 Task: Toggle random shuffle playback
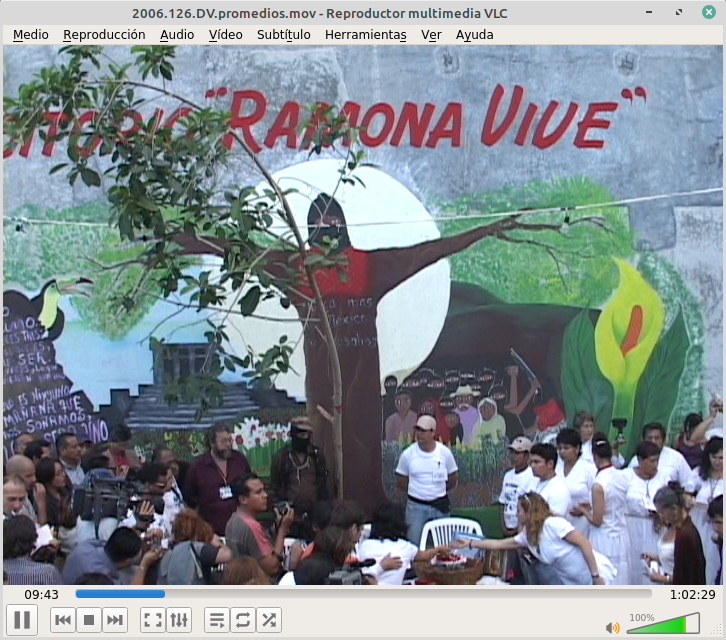269,620
